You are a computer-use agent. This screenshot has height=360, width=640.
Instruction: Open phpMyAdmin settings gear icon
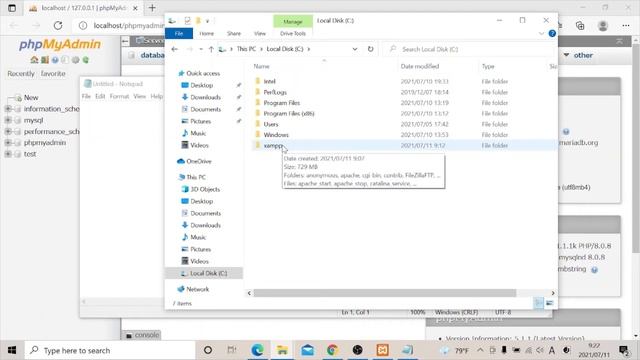click(x=76, y=60)
